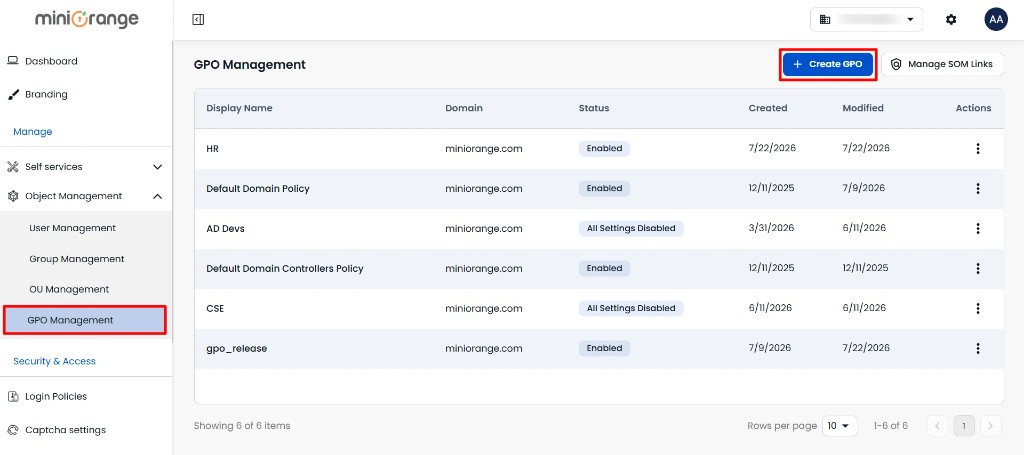The width and height of the screenshot is (1024, 455).
Task: Click created date 3/31/2026
Action: (771, 228)
